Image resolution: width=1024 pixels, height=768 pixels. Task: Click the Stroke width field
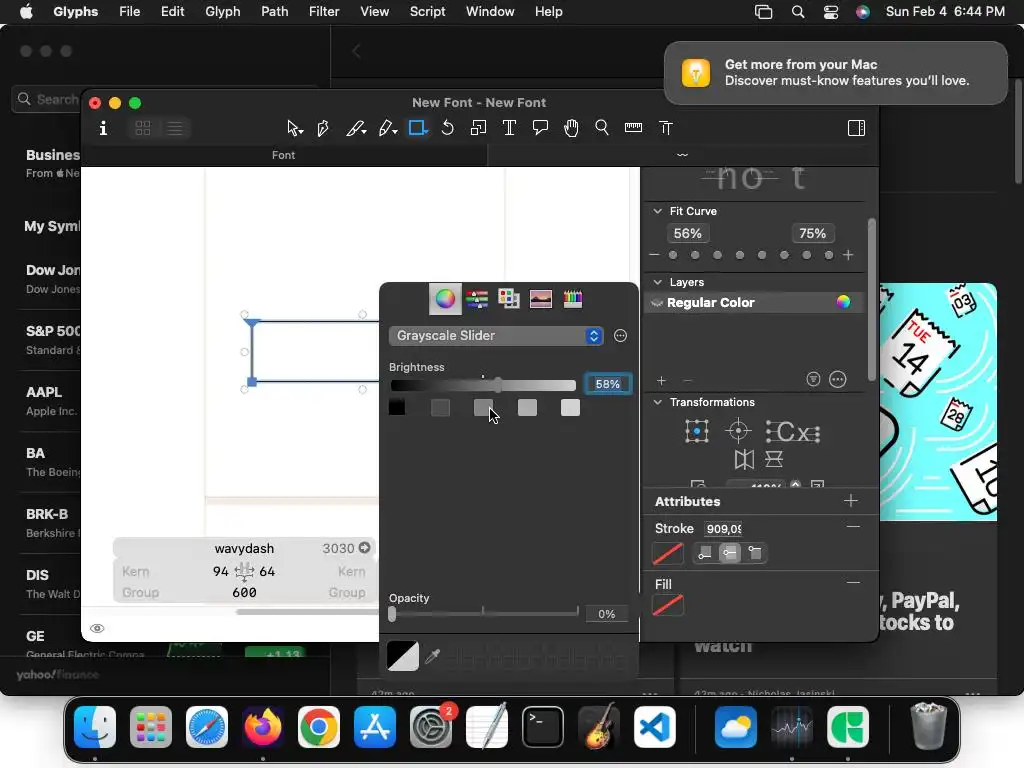pyautogui.click(x=723, y=529)
